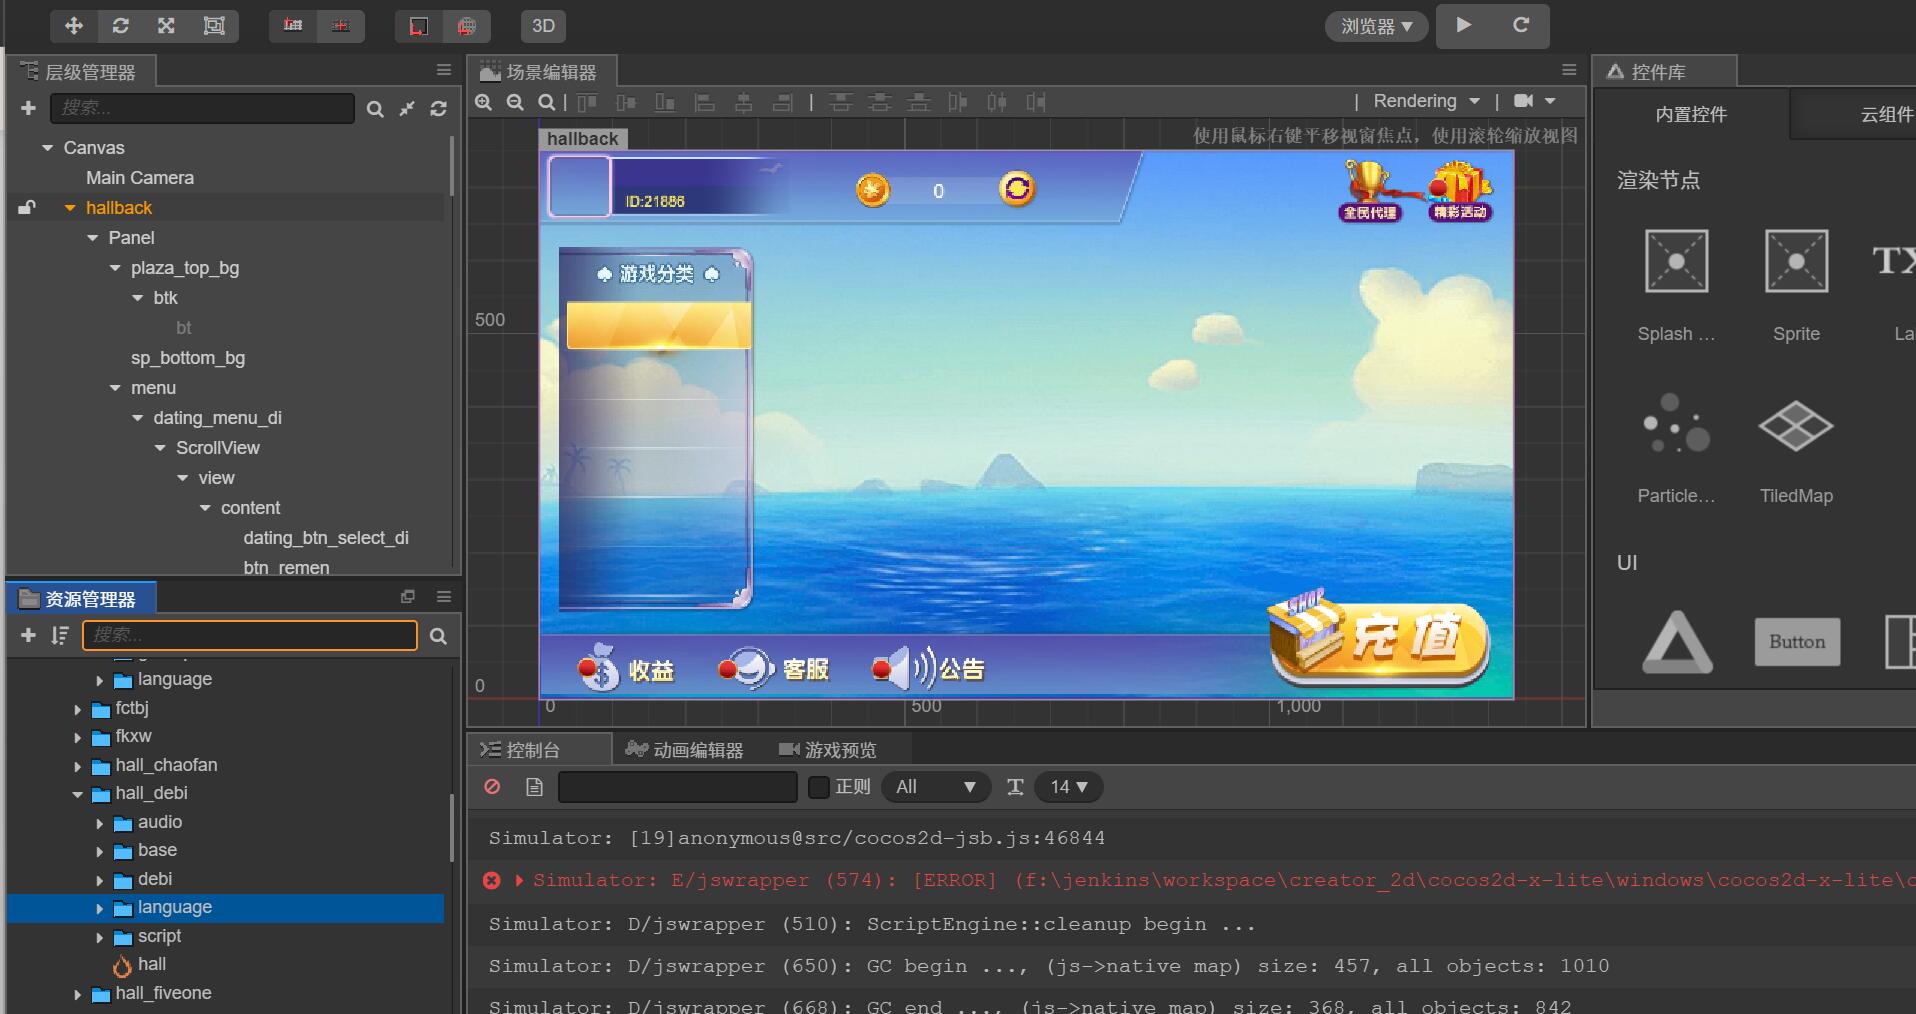The height and width of the screenshot is (1014, 1916).
Task: Click the asset search field
Action: click(250, 635)
